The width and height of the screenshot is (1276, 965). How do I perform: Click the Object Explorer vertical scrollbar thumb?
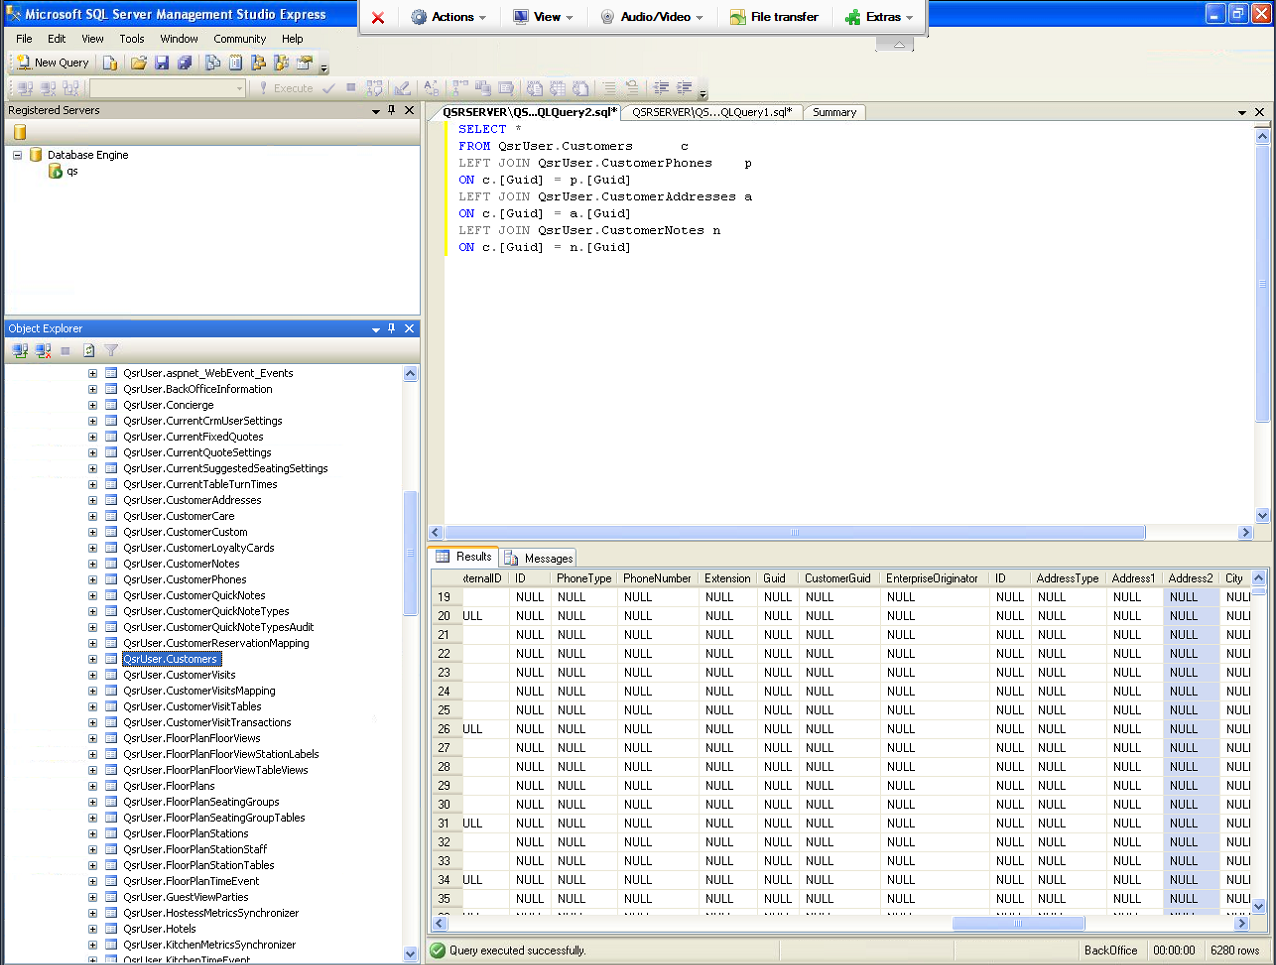coord(410,553)
